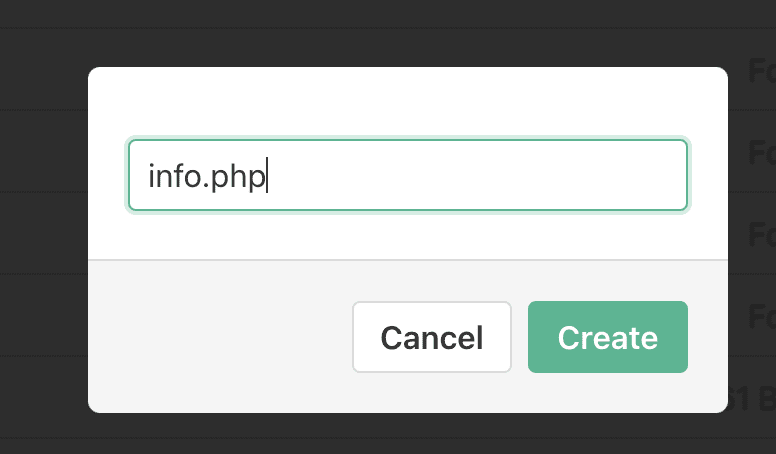
Task: Click the first partially hidden "Fo" row
Action: click(761, 70)
